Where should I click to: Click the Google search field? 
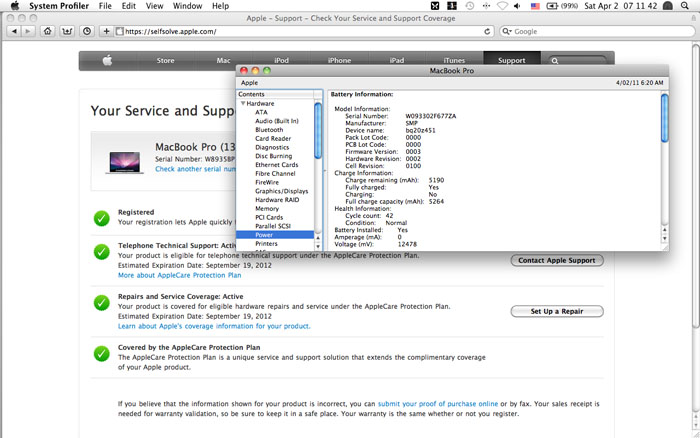coord(597,31)
